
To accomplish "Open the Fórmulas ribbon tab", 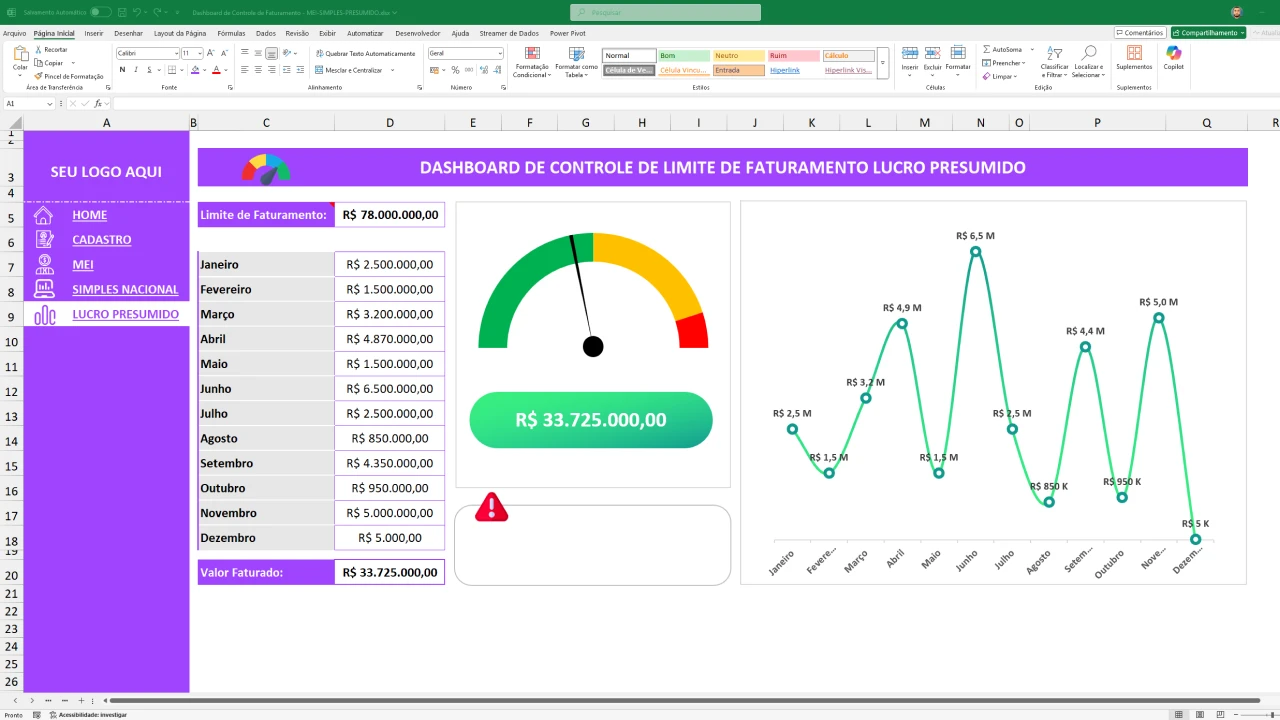I will pyautogui.click(x=231, y=33).
